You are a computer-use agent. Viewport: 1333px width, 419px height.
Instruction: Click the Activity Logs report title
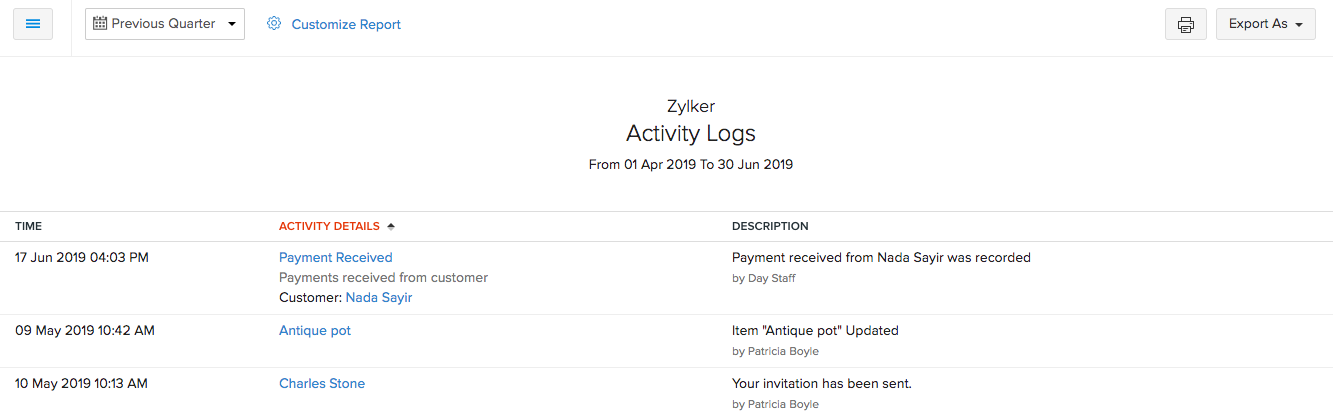690,133
